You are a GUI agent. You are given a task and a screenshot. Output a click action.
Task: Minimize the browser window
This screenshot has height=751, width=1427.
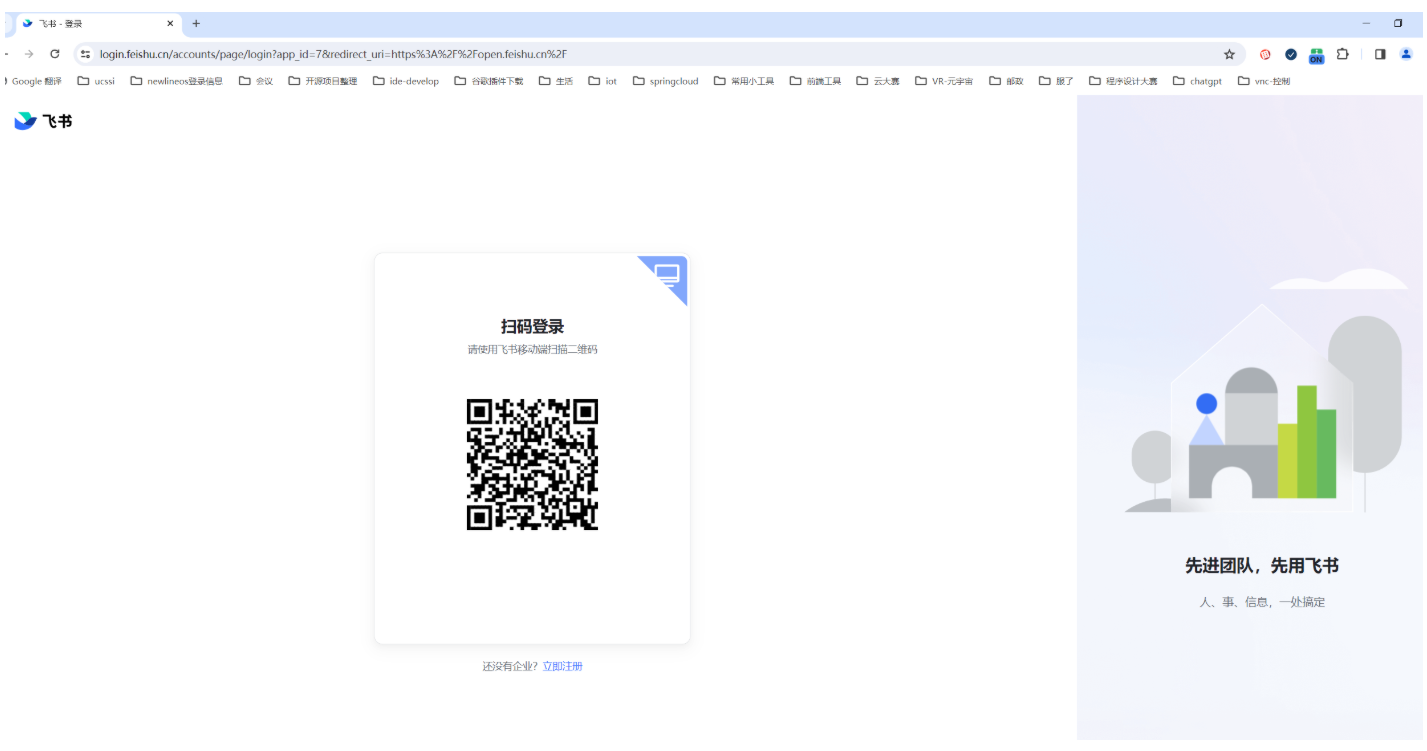pos(1366,23)
